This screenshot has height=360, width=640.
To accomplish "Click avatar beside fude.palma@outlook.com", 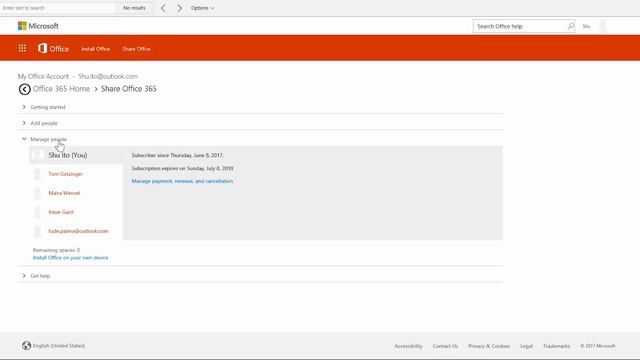I will pos(38,231).
